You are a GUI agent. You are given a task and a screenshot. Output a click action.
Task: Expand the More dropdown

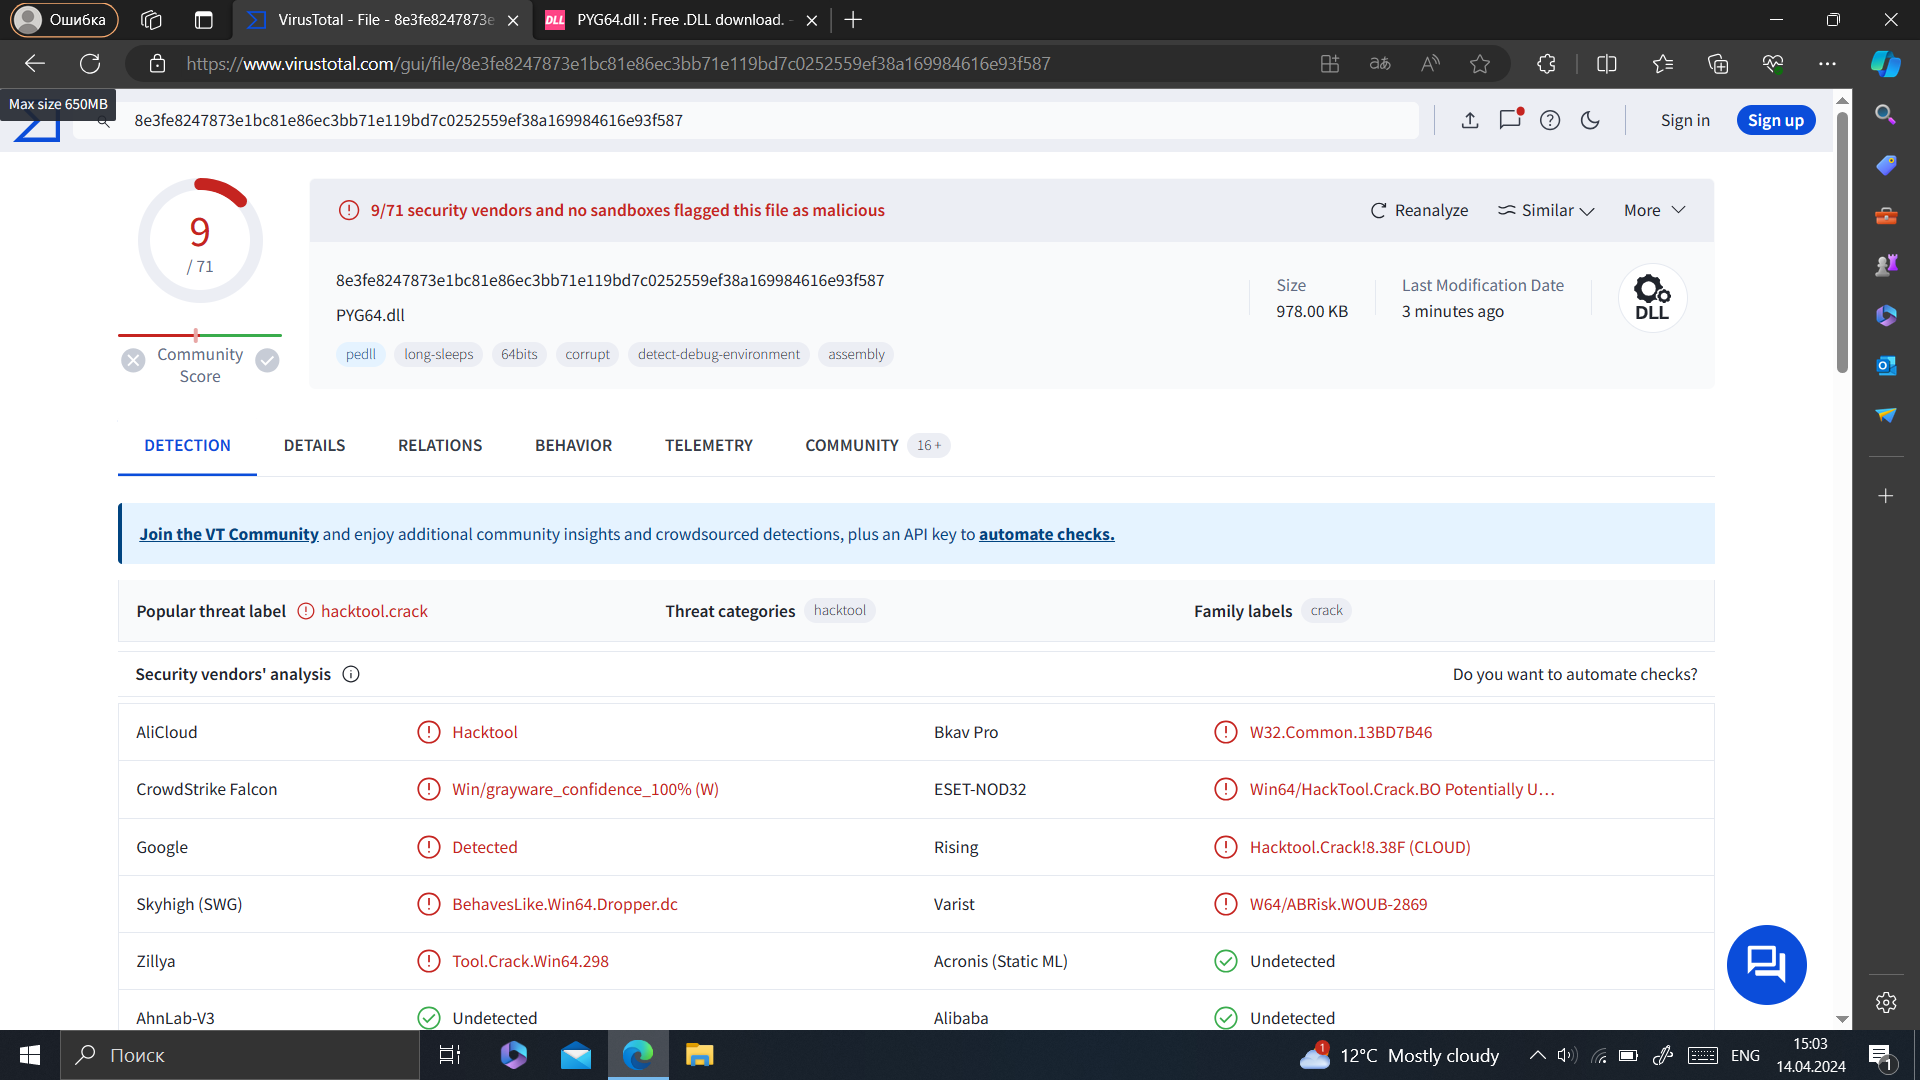pyautogui.click(x=1655, y=210)
